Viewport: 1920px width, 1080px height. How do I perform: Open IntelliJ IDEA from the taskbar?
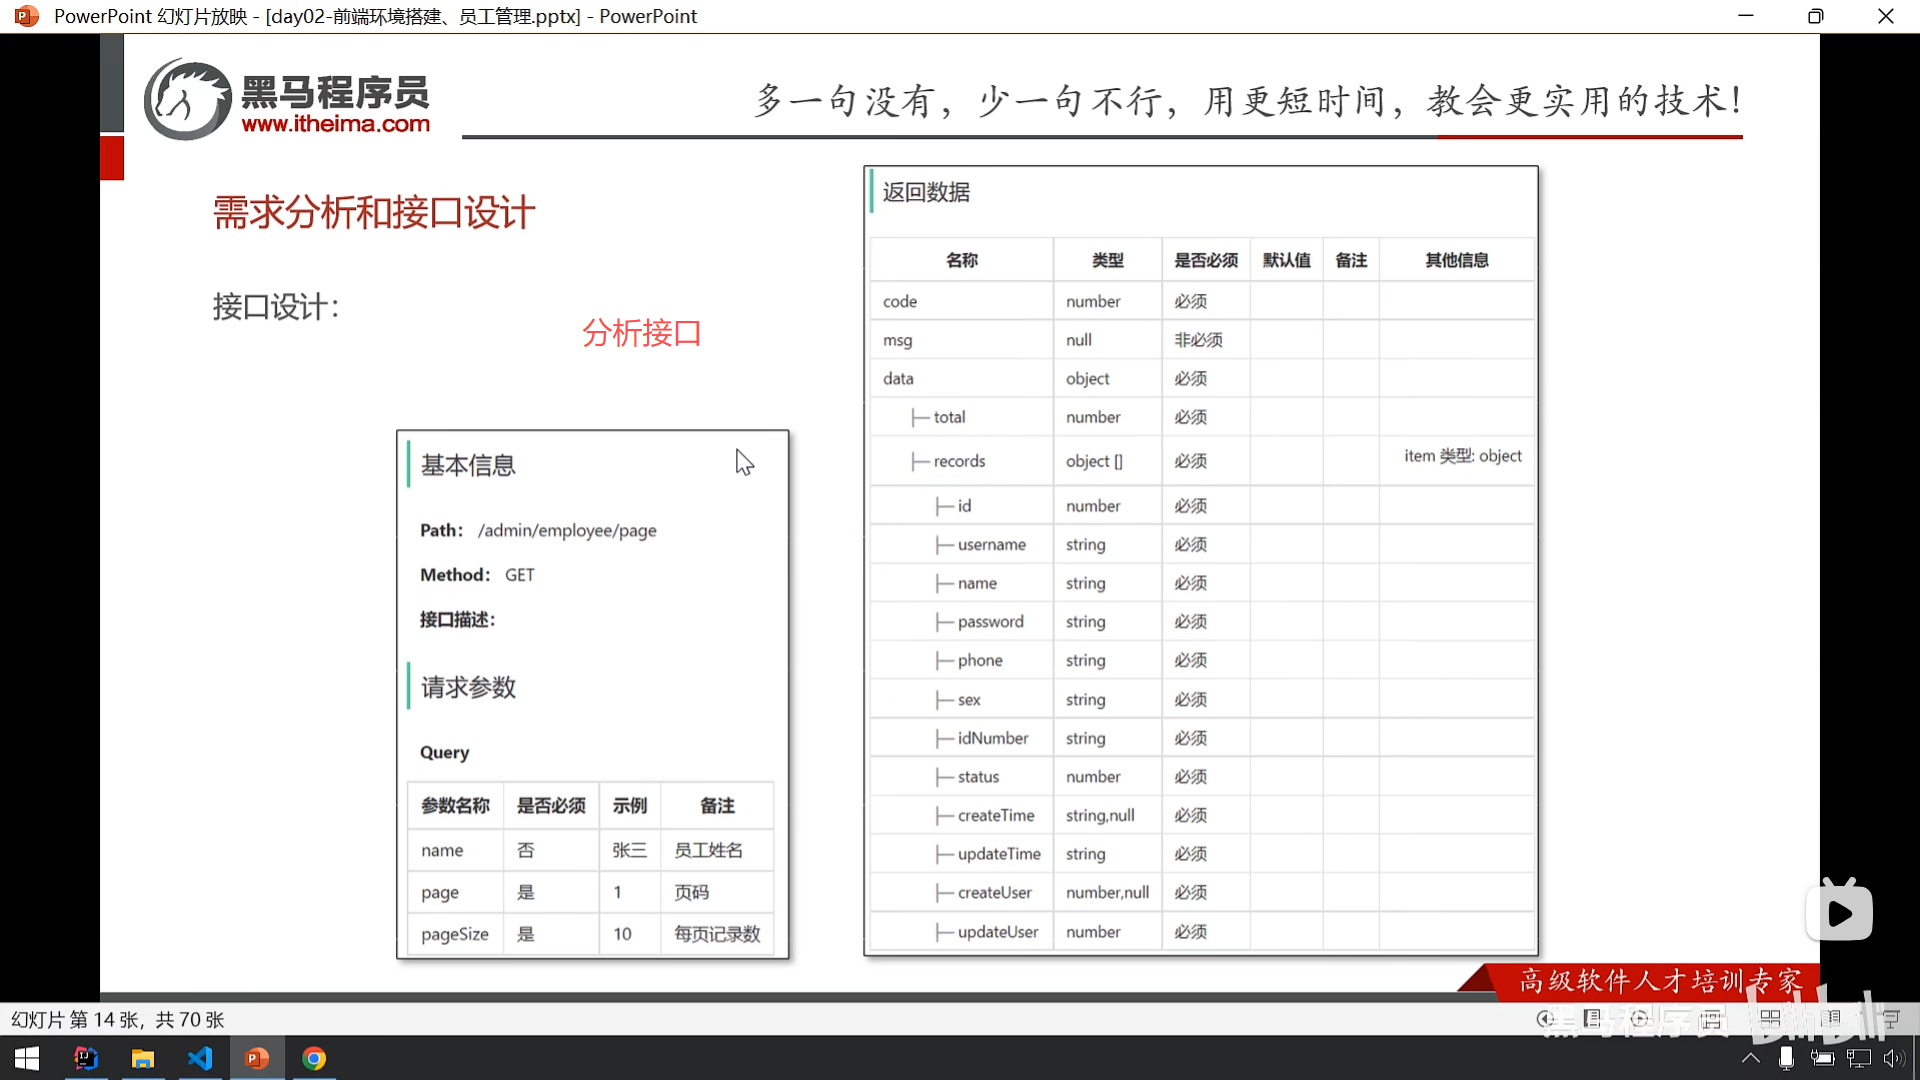(86, 1058)
